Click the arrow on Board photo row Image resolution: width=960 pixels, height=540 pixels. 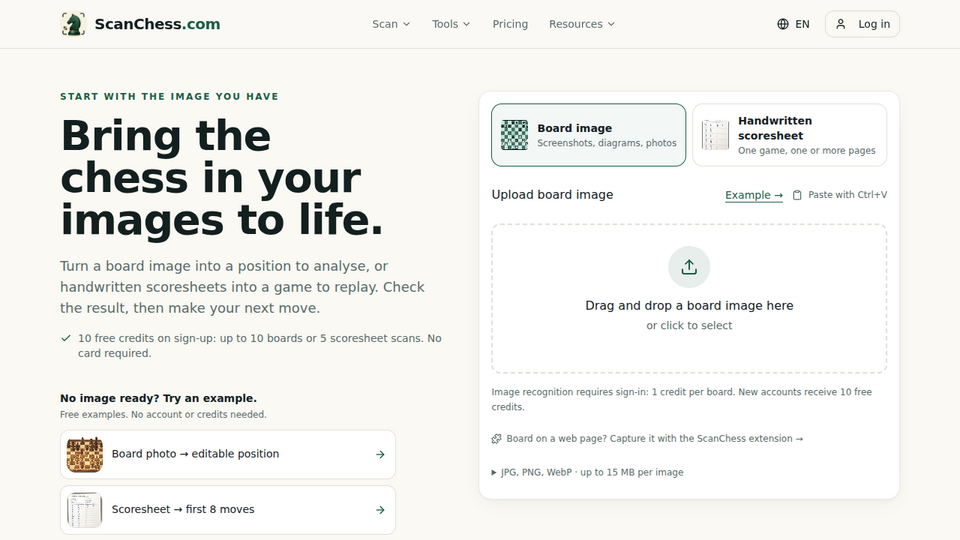380,454
